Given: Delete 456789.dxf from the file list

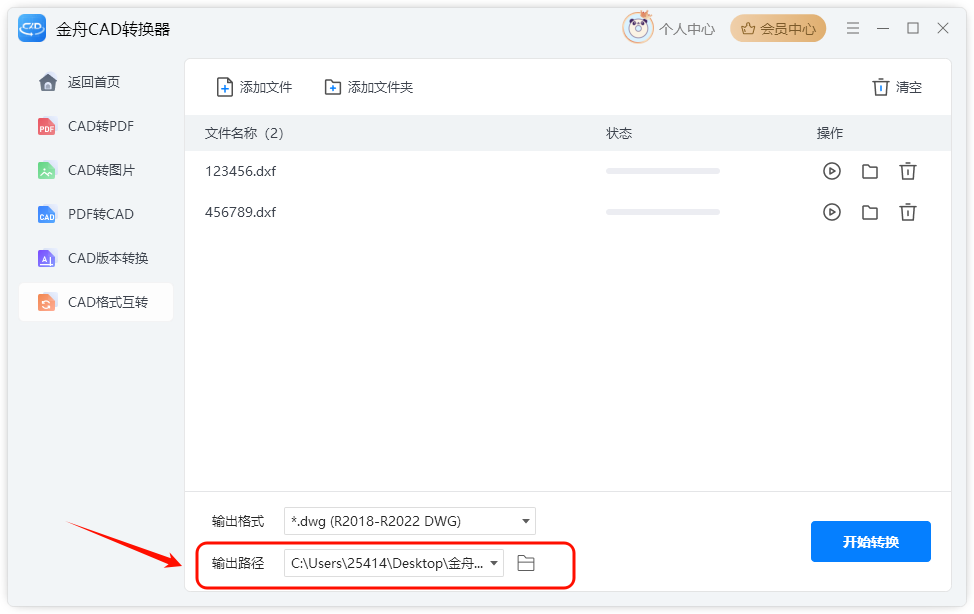Looking at the screenshot, I should point(908,213).
